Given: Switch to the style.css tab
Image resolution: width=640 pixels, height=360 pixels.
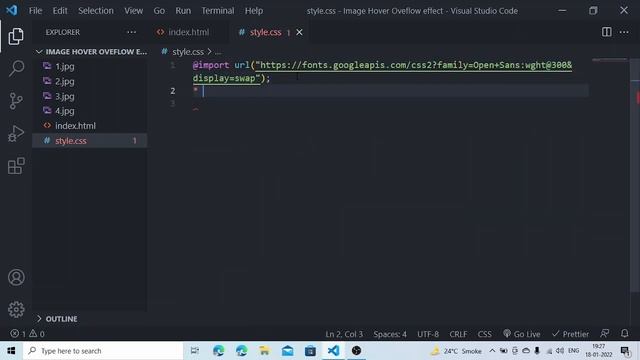Looking at the screenshot, I should [265, 32].
